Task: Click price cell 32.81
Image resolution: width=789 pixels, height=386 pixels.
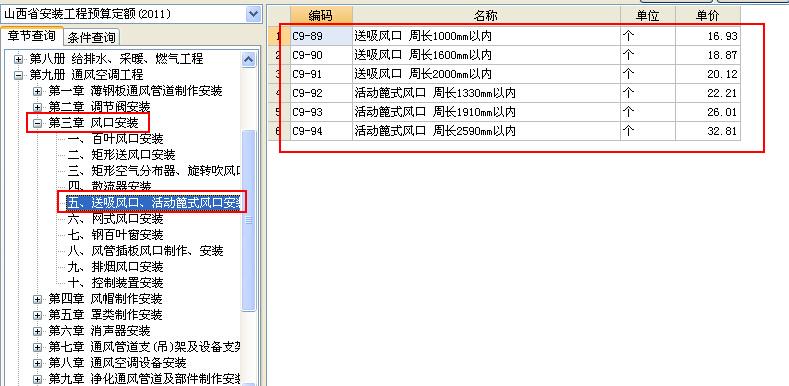Action: coord(707,131)
